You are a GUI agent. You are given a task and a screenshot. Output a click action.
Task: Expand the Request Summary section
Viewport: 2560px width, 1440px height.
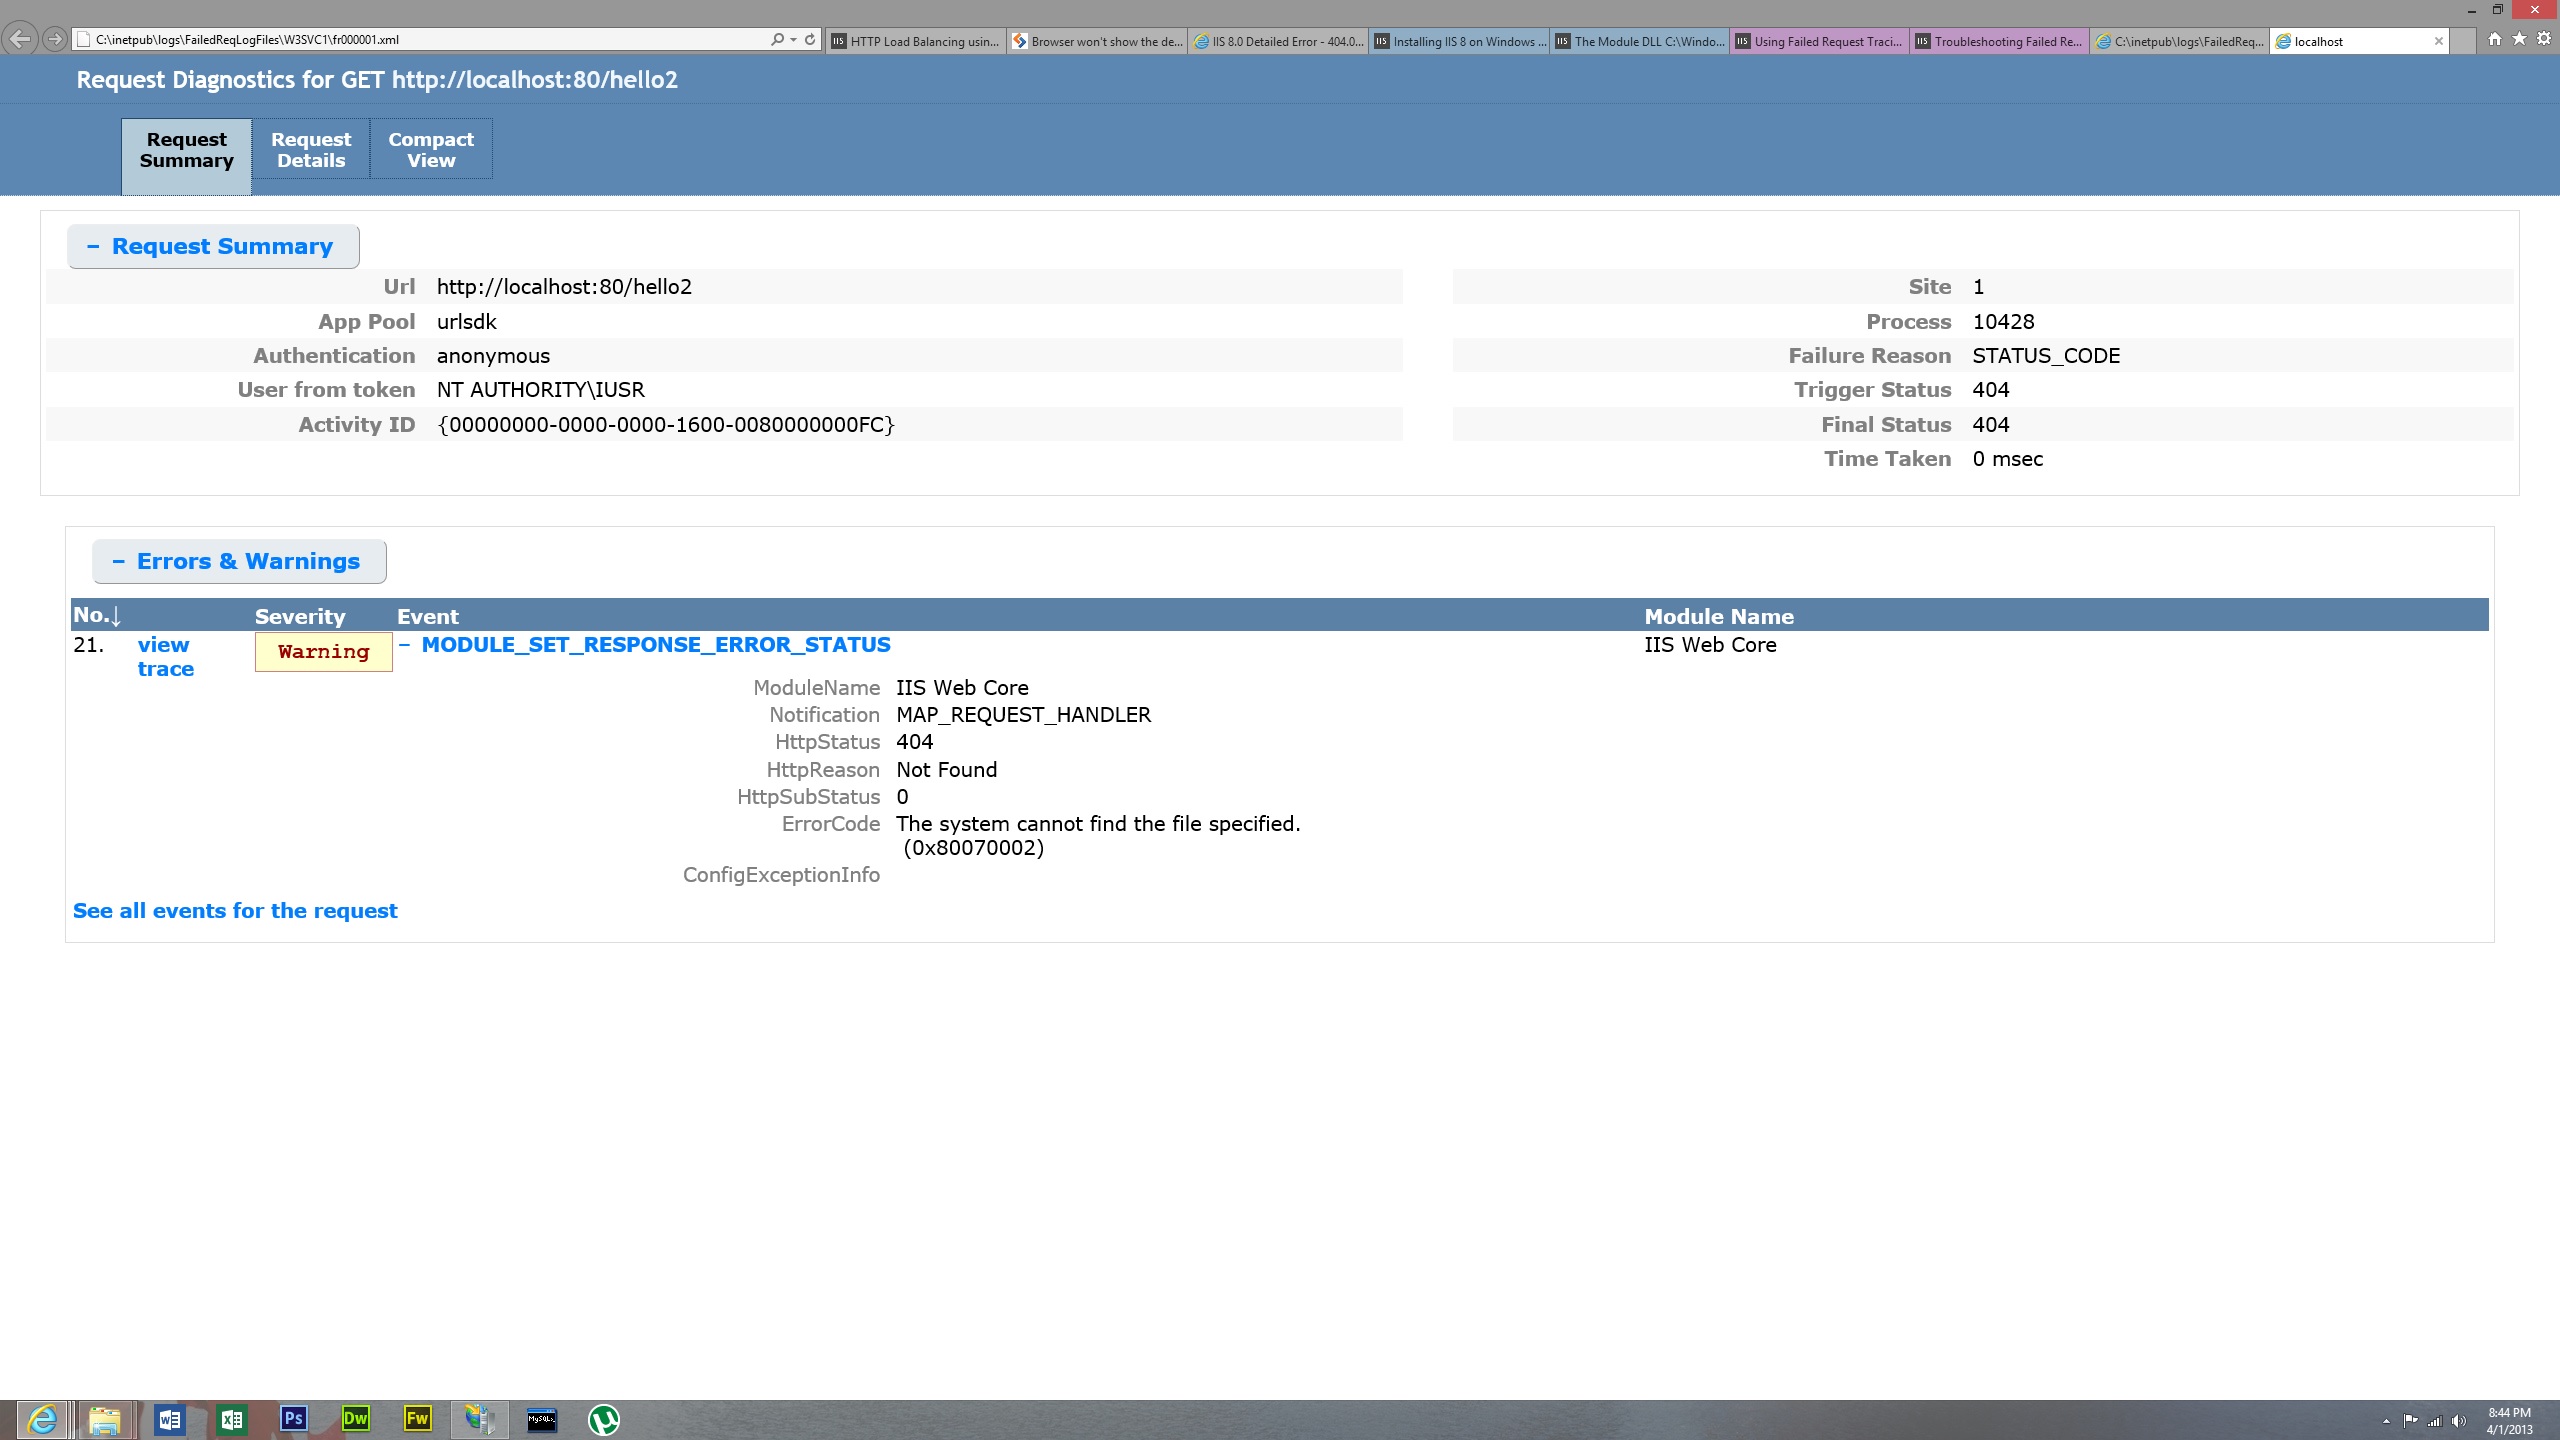pyautogui.click(x=211, y=244)
